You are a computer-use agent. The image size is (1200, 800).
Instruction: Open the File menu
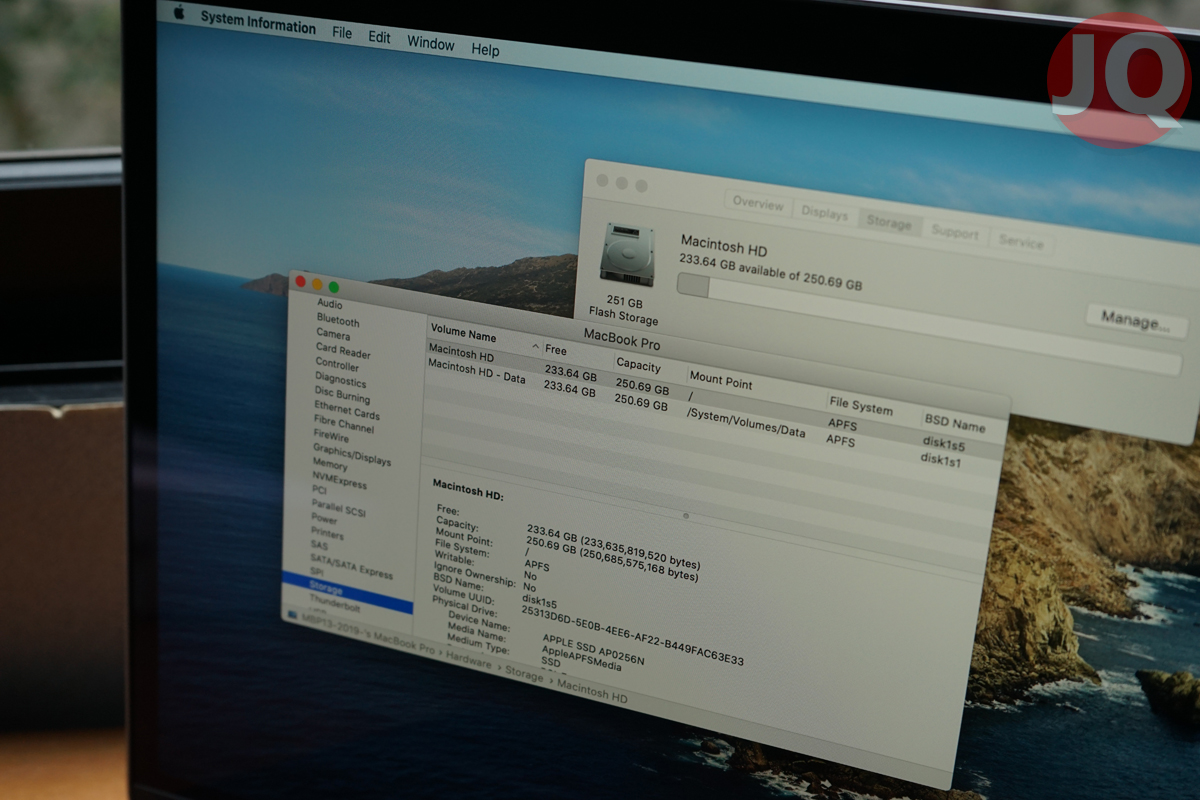coord(342,33)
